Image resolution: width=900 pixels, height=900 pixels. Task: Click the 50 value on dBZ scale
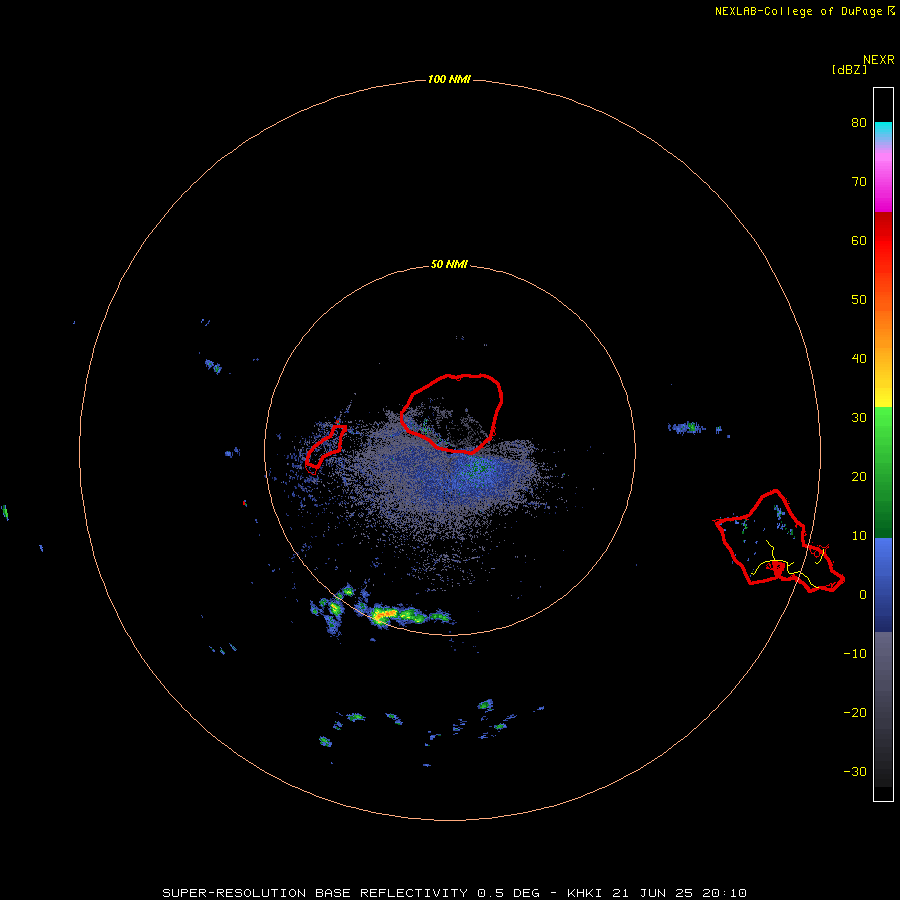pyautogui.click(x=859, y=300)
